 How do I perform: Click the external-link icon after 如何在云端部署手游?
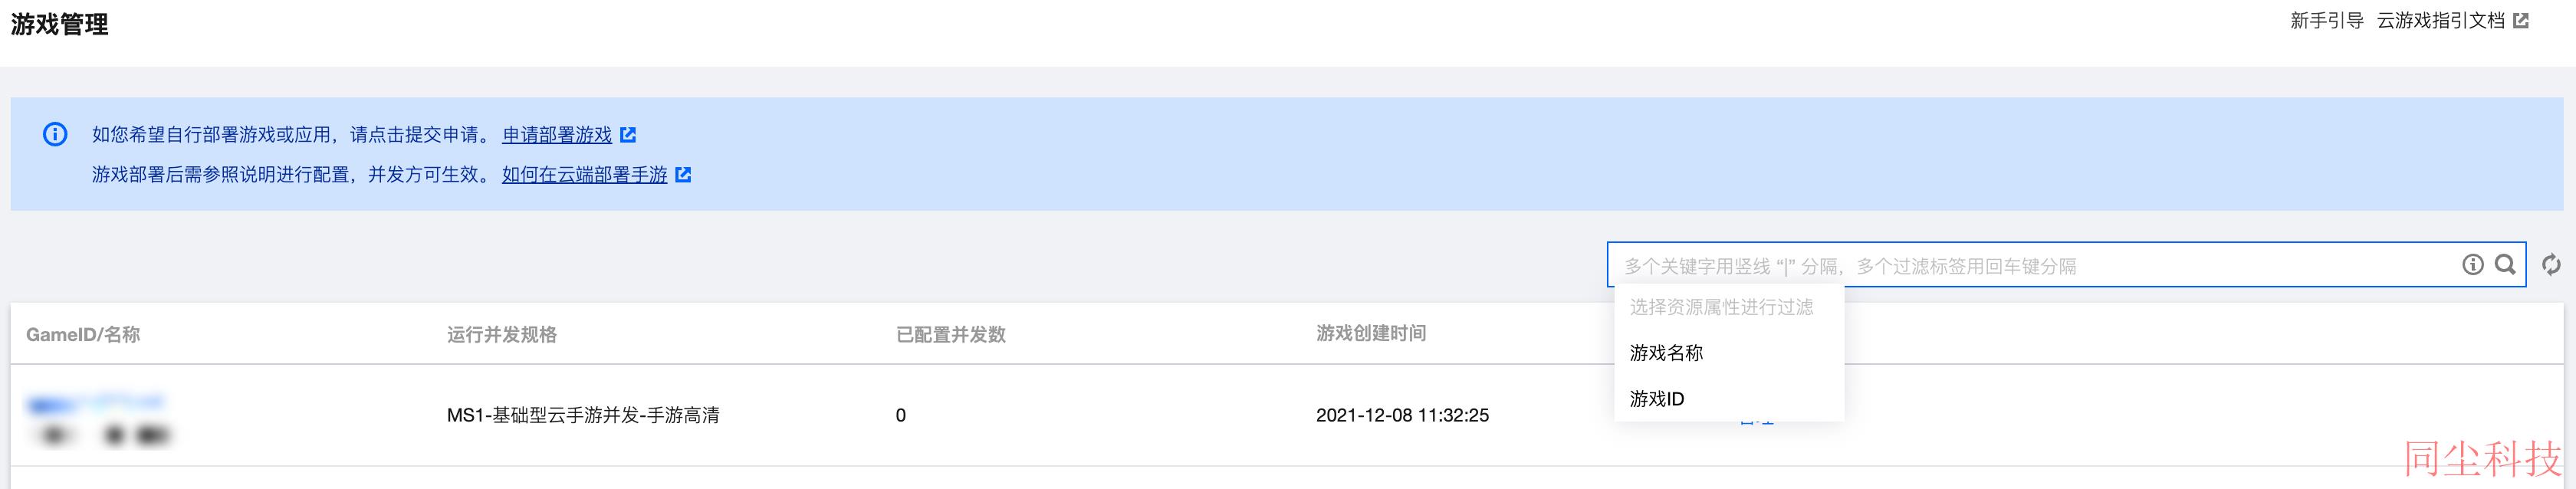[683, 175]
